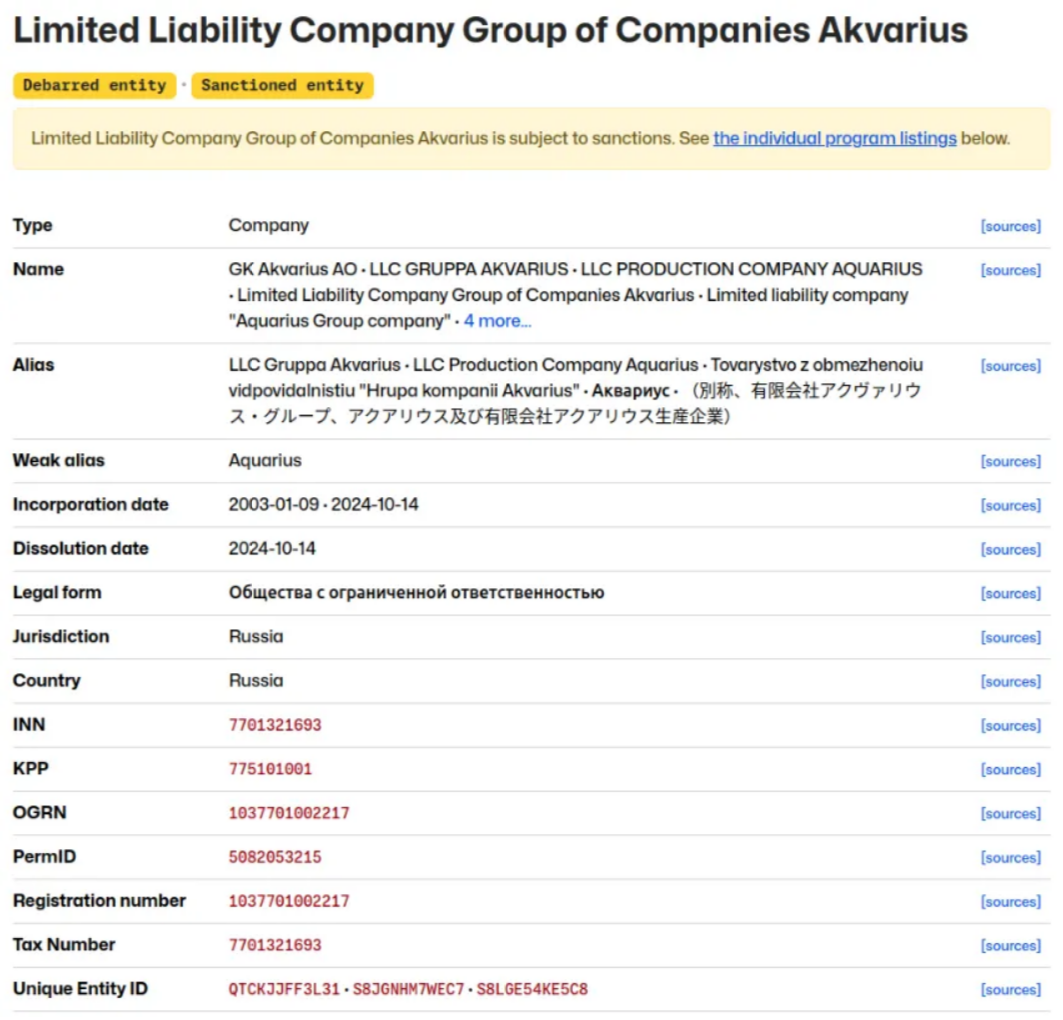
Task: Open sources link for Legal form row
Action: coord(1010,594)
